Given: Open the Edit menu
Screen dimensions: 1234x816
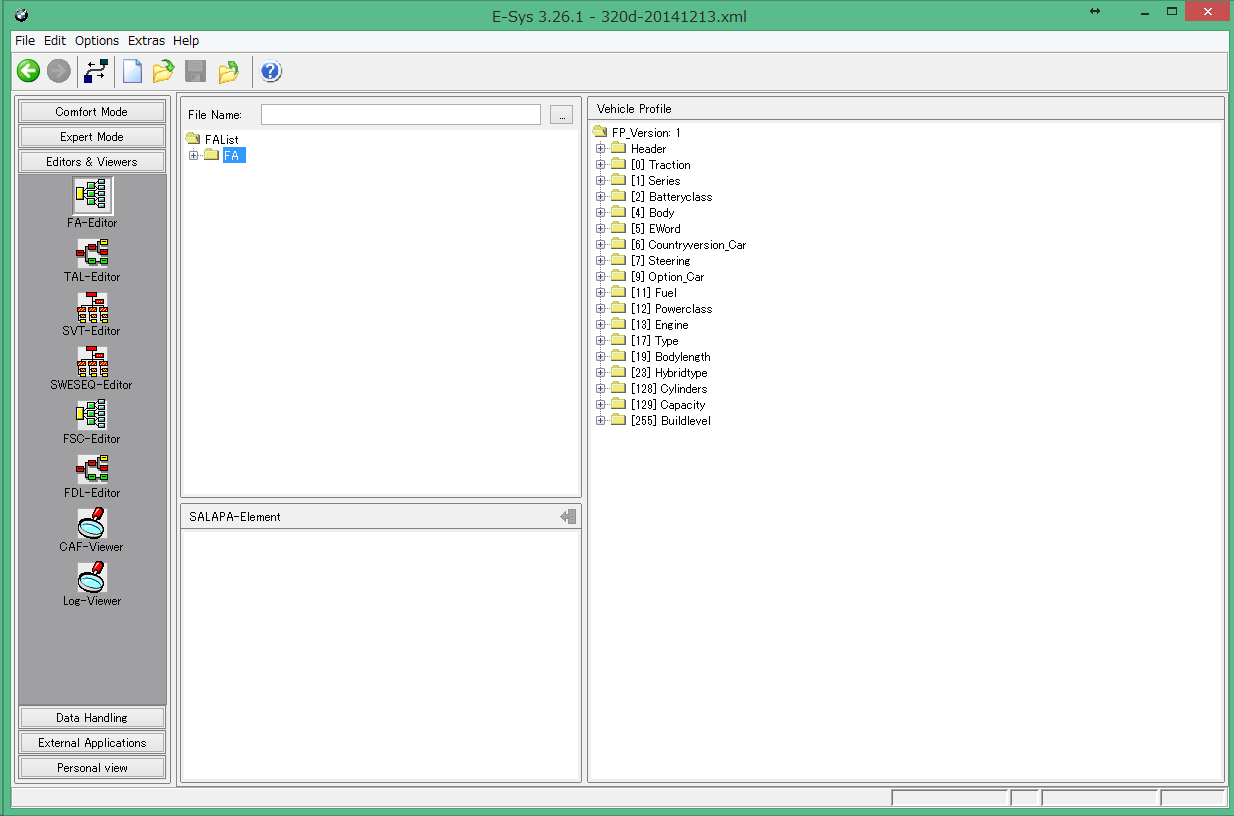Looking at the screenshot, I should [55, 41].
